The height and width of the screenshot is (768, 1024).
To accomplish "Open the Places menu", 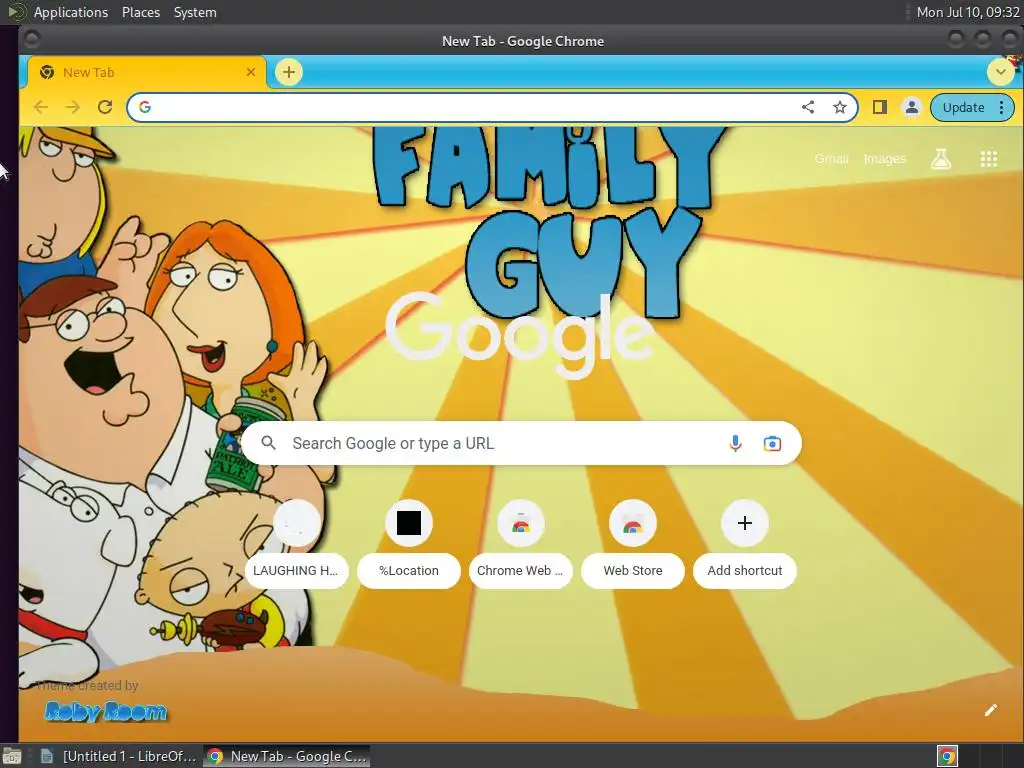I will tap(140, 12).
